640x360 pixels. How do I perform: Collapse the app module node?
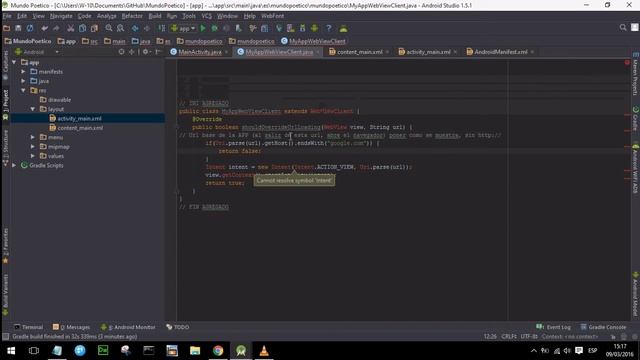[14, 62]
